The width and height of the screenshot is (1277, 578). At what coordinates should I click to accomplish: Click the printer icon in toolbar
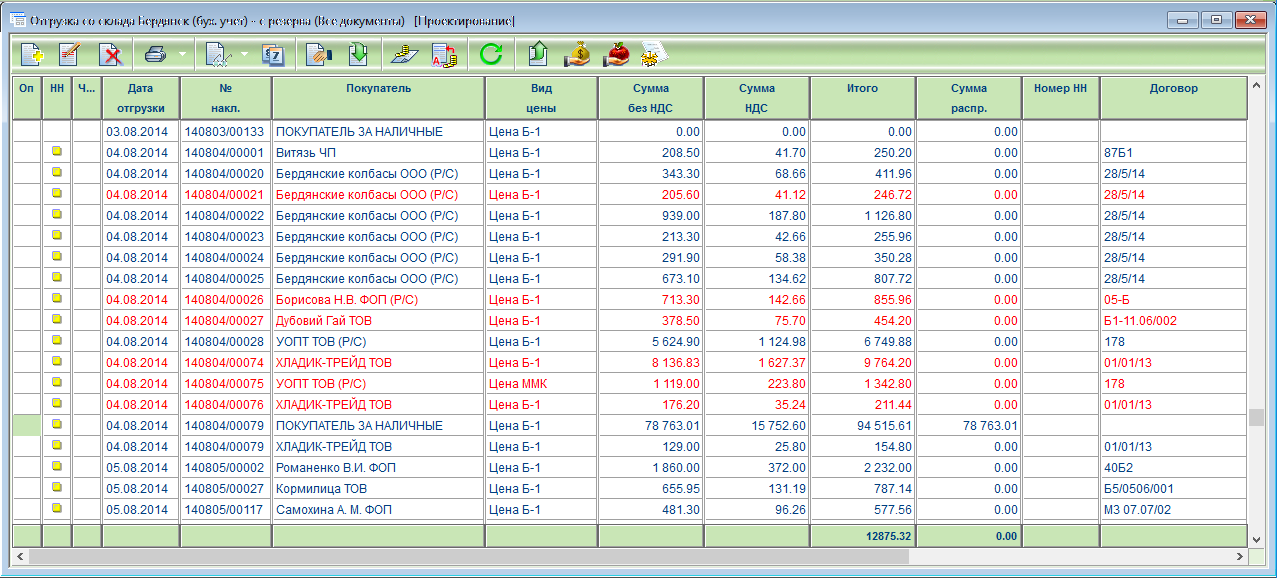tap(155, 54)
